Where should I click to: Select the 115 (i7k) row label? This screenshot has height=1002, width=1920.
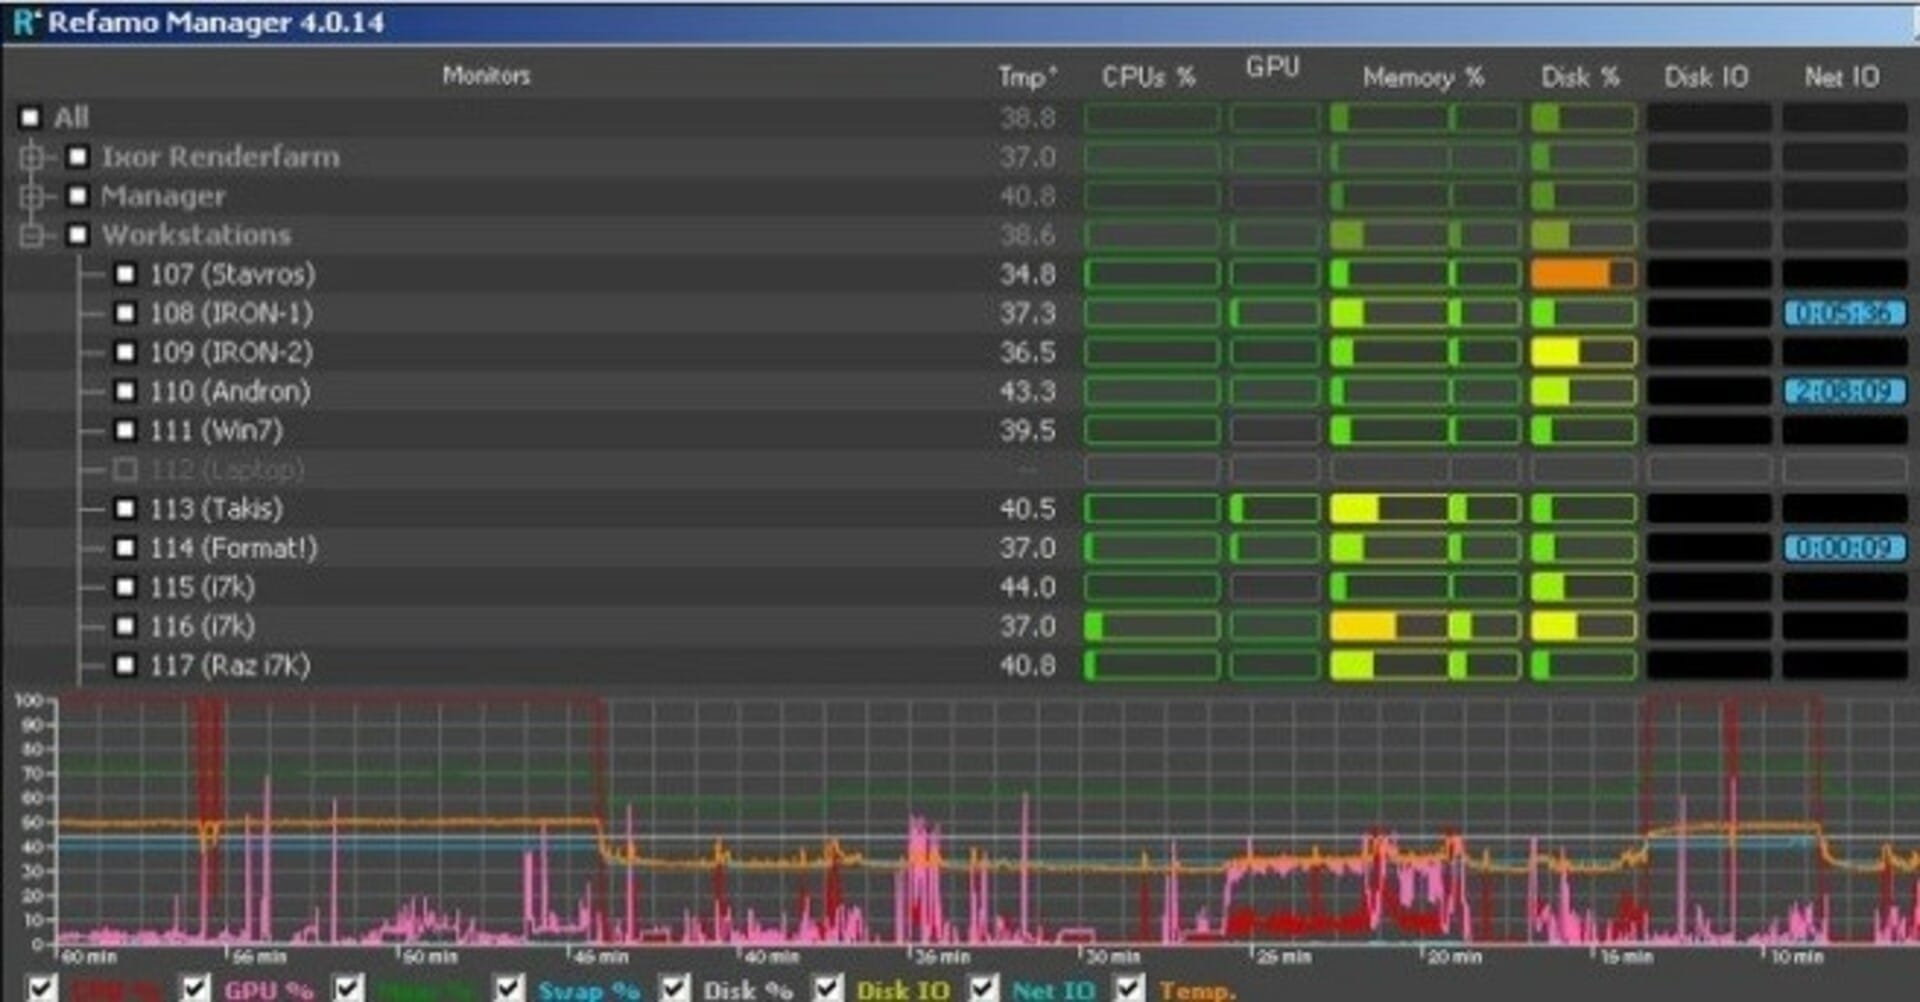tap(202, 587)
